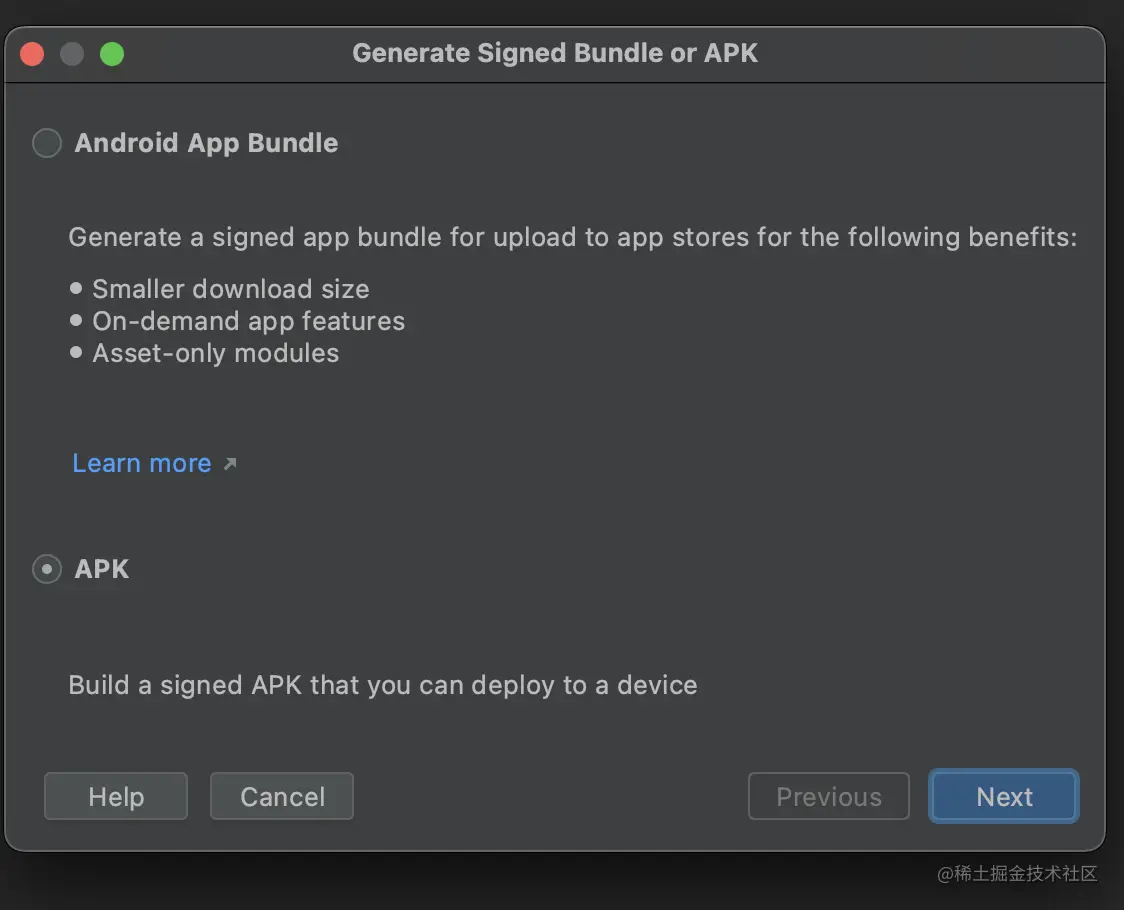Click the Android App Bundle label text

click(206, 143)
